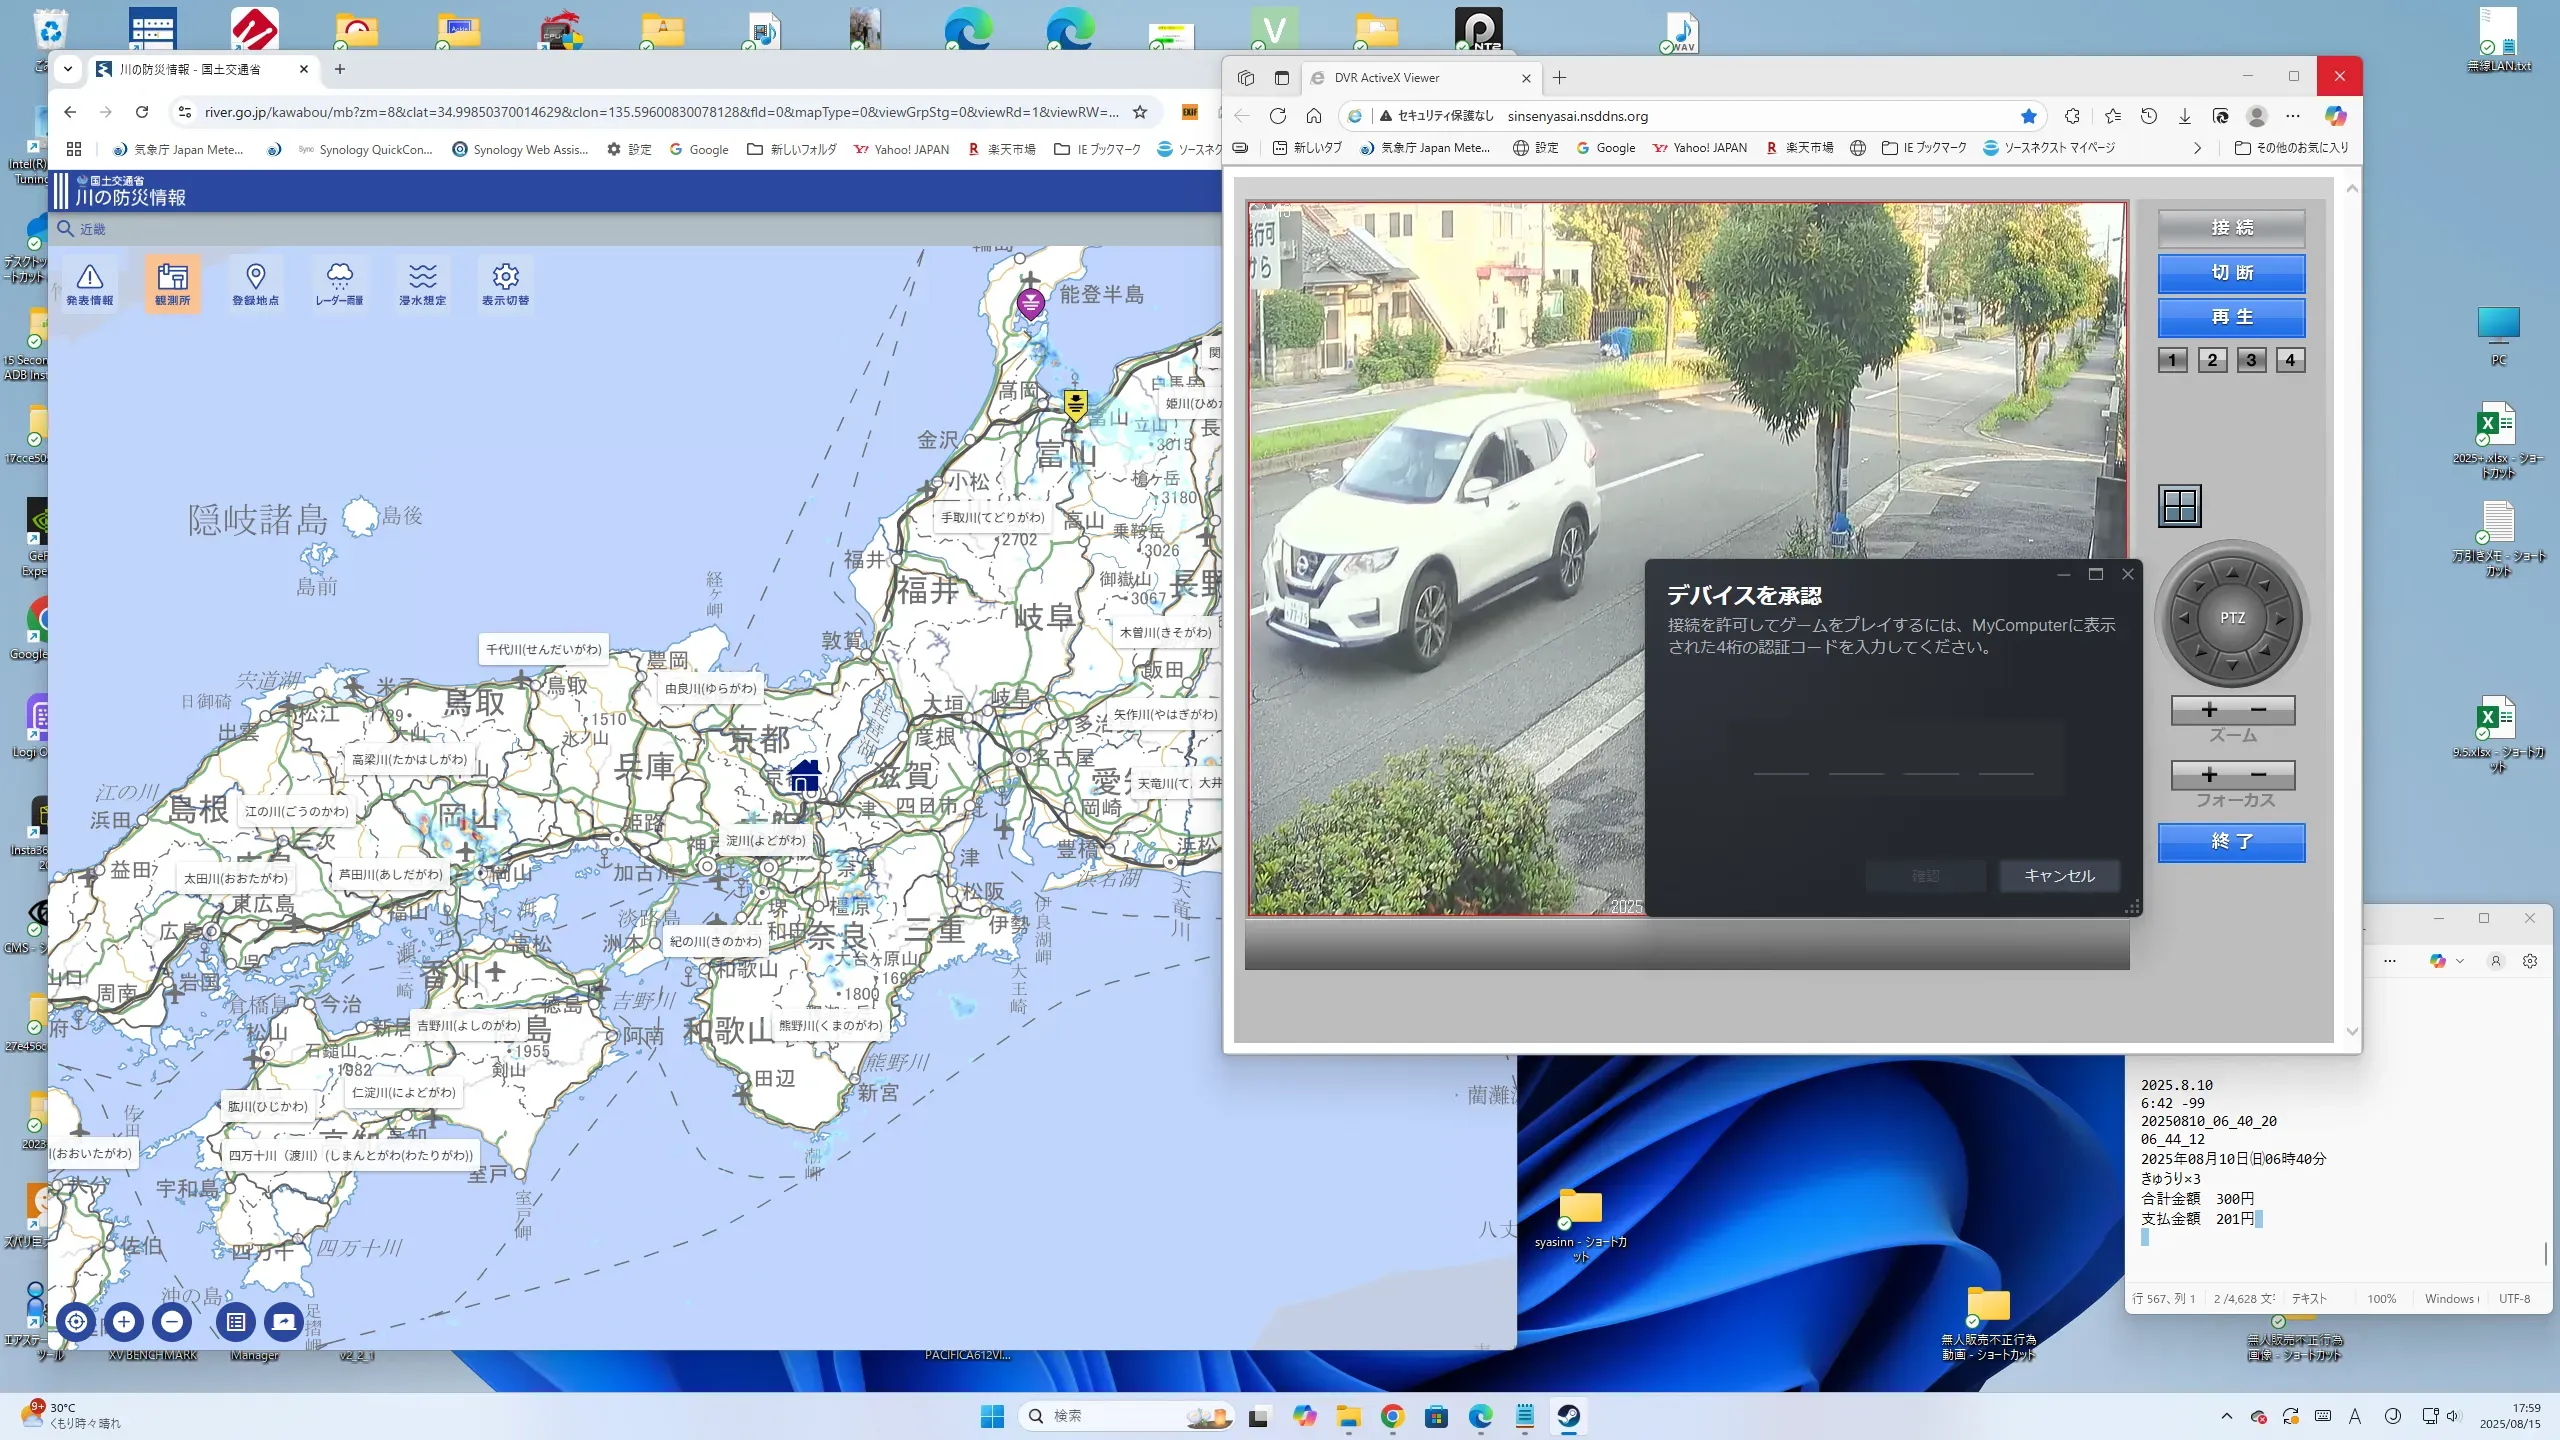This screenshot has width=2560, height=1440.
Task: Switch to camera channel 2
Action: coord(2212,360)
